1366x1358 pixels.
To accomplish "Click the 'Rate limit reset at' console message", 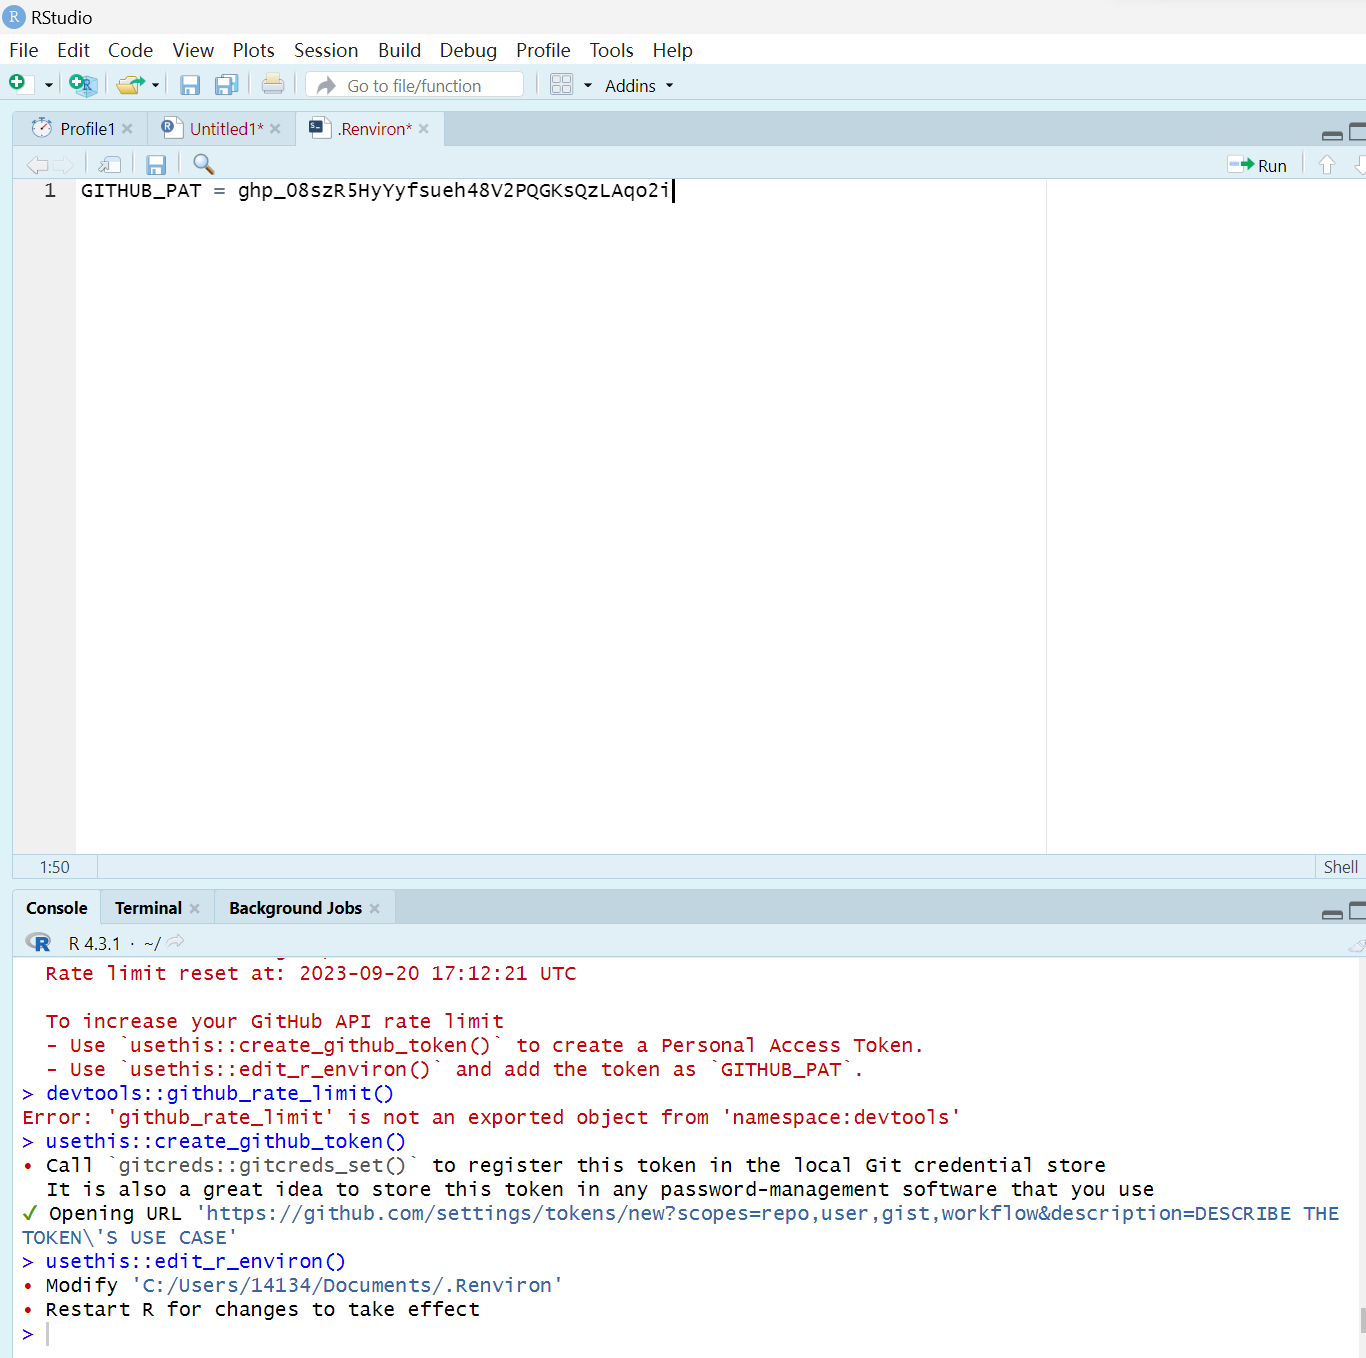I will tap(311, 974).
